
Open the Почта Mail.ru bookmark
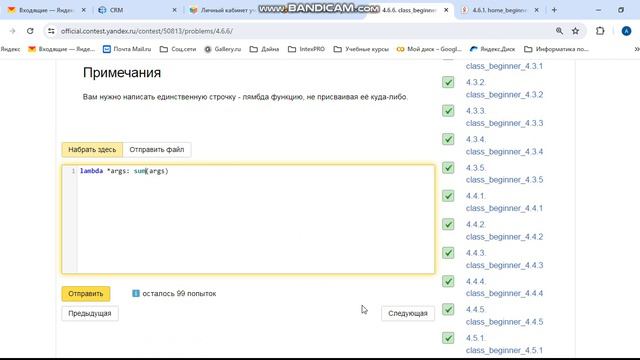pyautogui.click(x=127, y=49)
